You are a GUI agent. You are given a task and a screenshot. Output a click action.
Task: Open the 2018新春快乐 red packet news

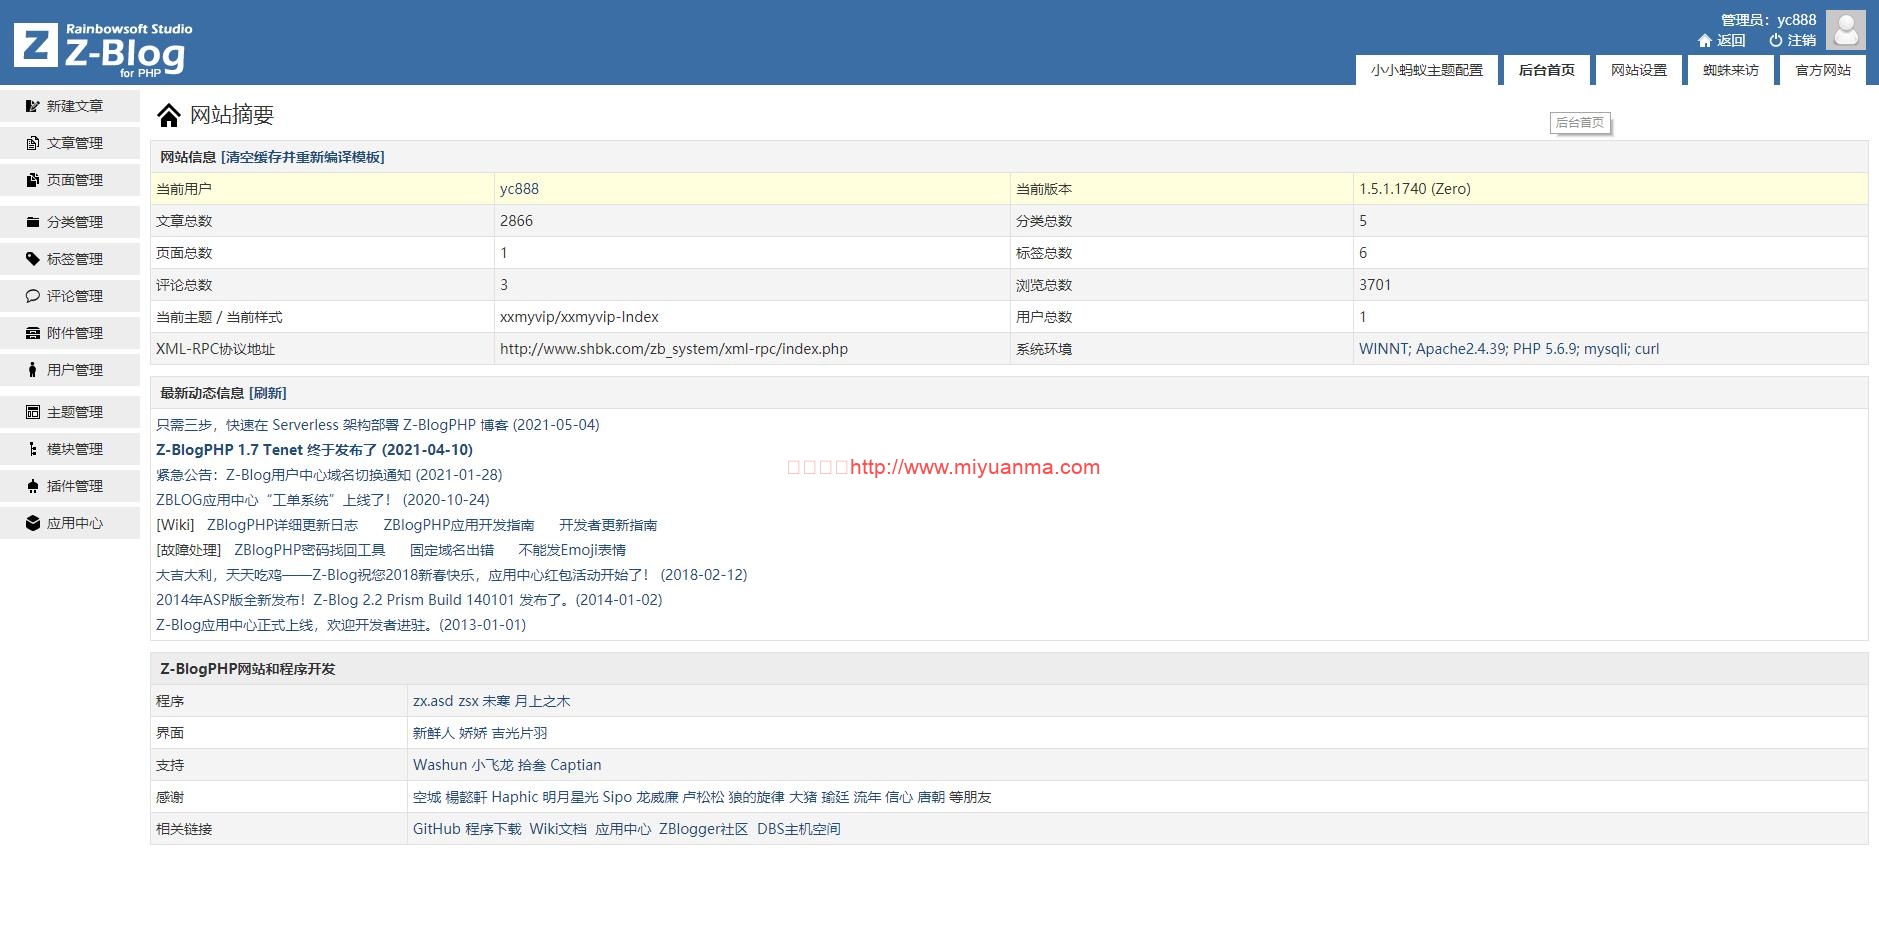[x=452, y=575]
